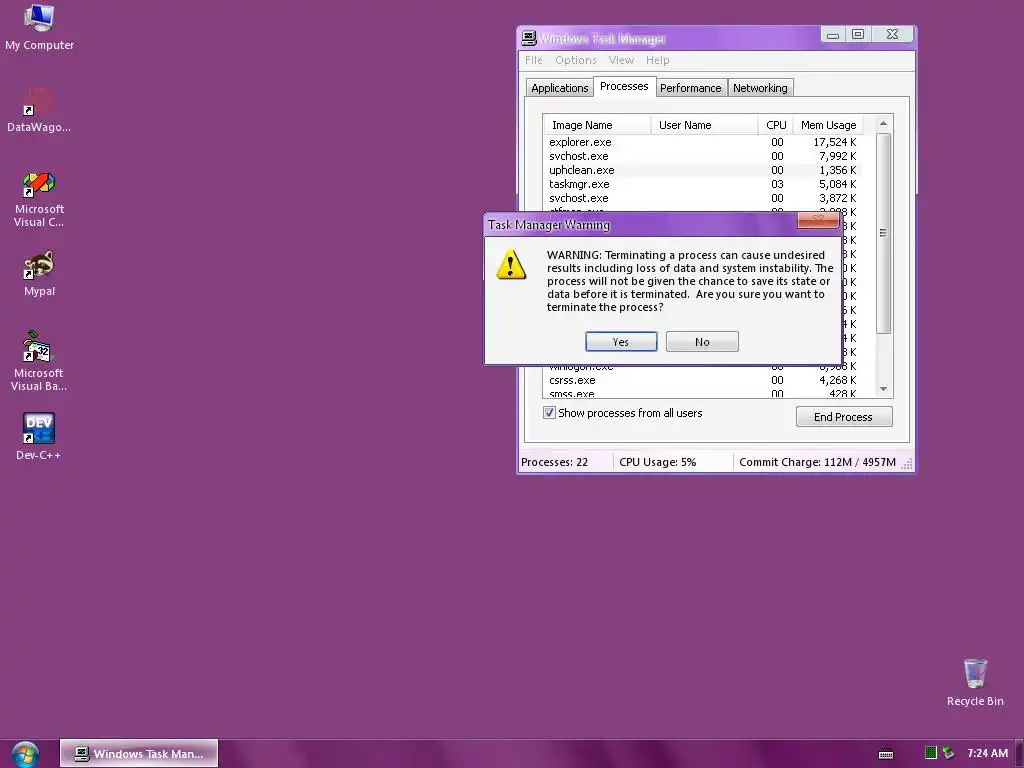The height and width of the screenshot is (768, 1024).
Task: Switch to the Networking tab
Action: [x=760, y=88]
